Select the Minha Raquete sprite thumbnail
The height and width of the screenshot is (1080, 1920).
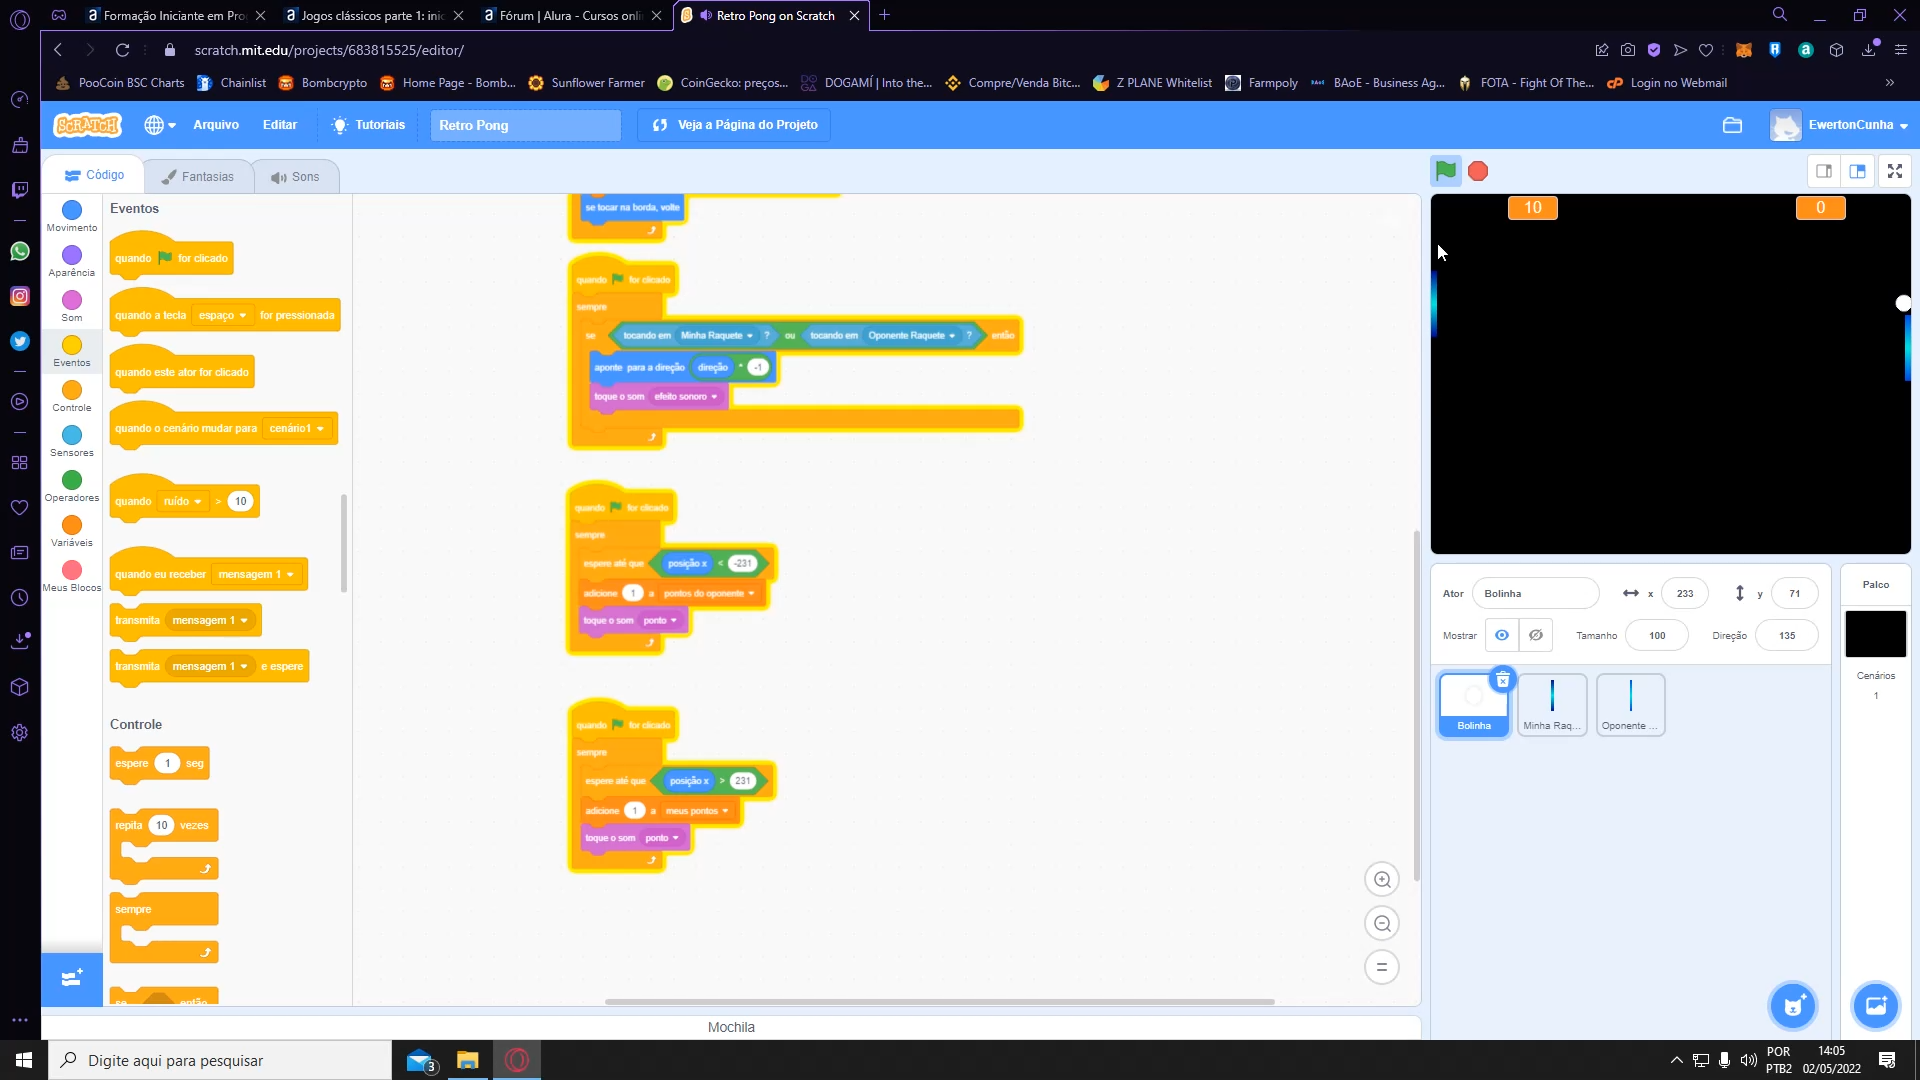coord(1552,705)
